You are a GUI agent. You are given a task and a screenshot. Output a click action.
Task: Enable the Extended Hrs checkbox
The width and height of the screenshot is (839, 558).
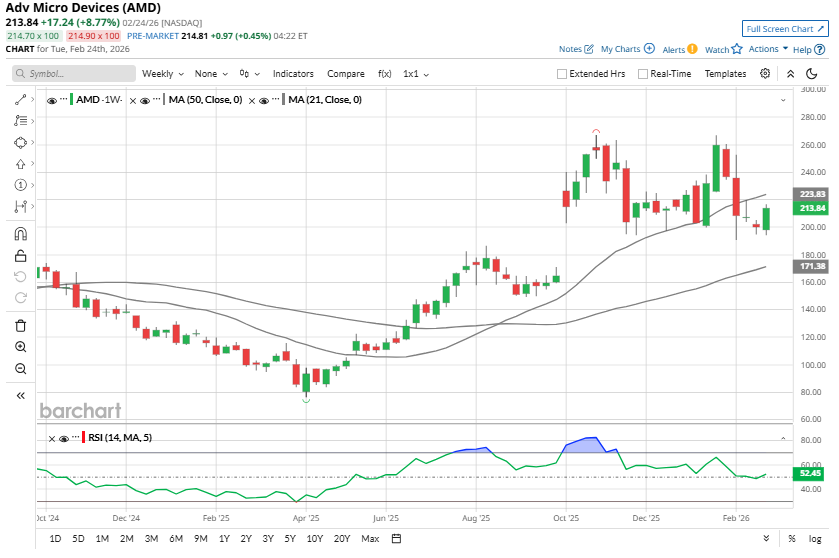(562, 74)
